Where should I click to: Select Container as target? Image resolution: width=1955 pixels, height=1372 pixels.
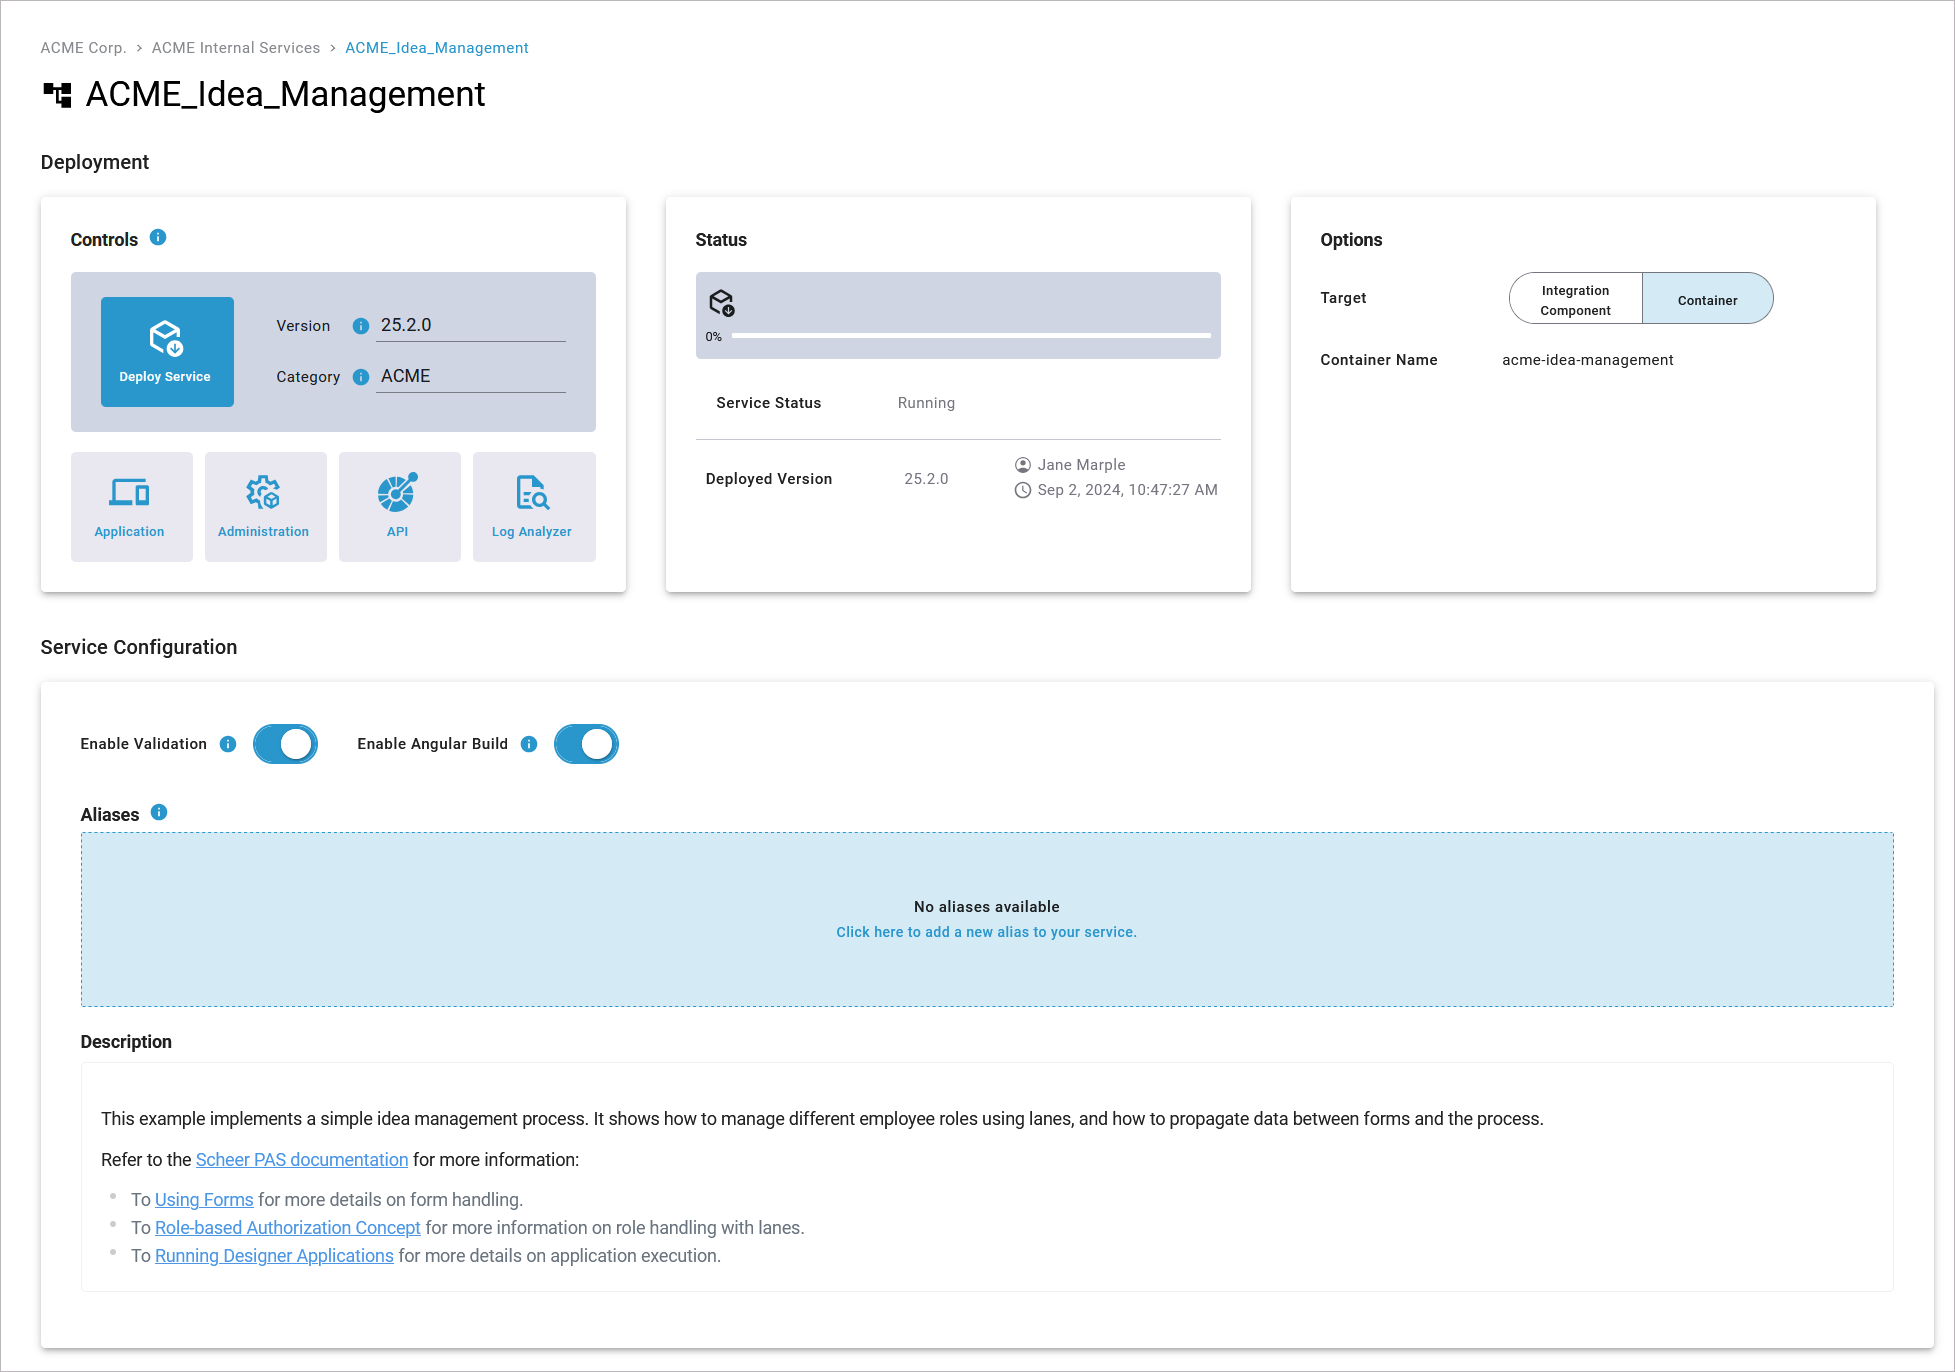1707,299
